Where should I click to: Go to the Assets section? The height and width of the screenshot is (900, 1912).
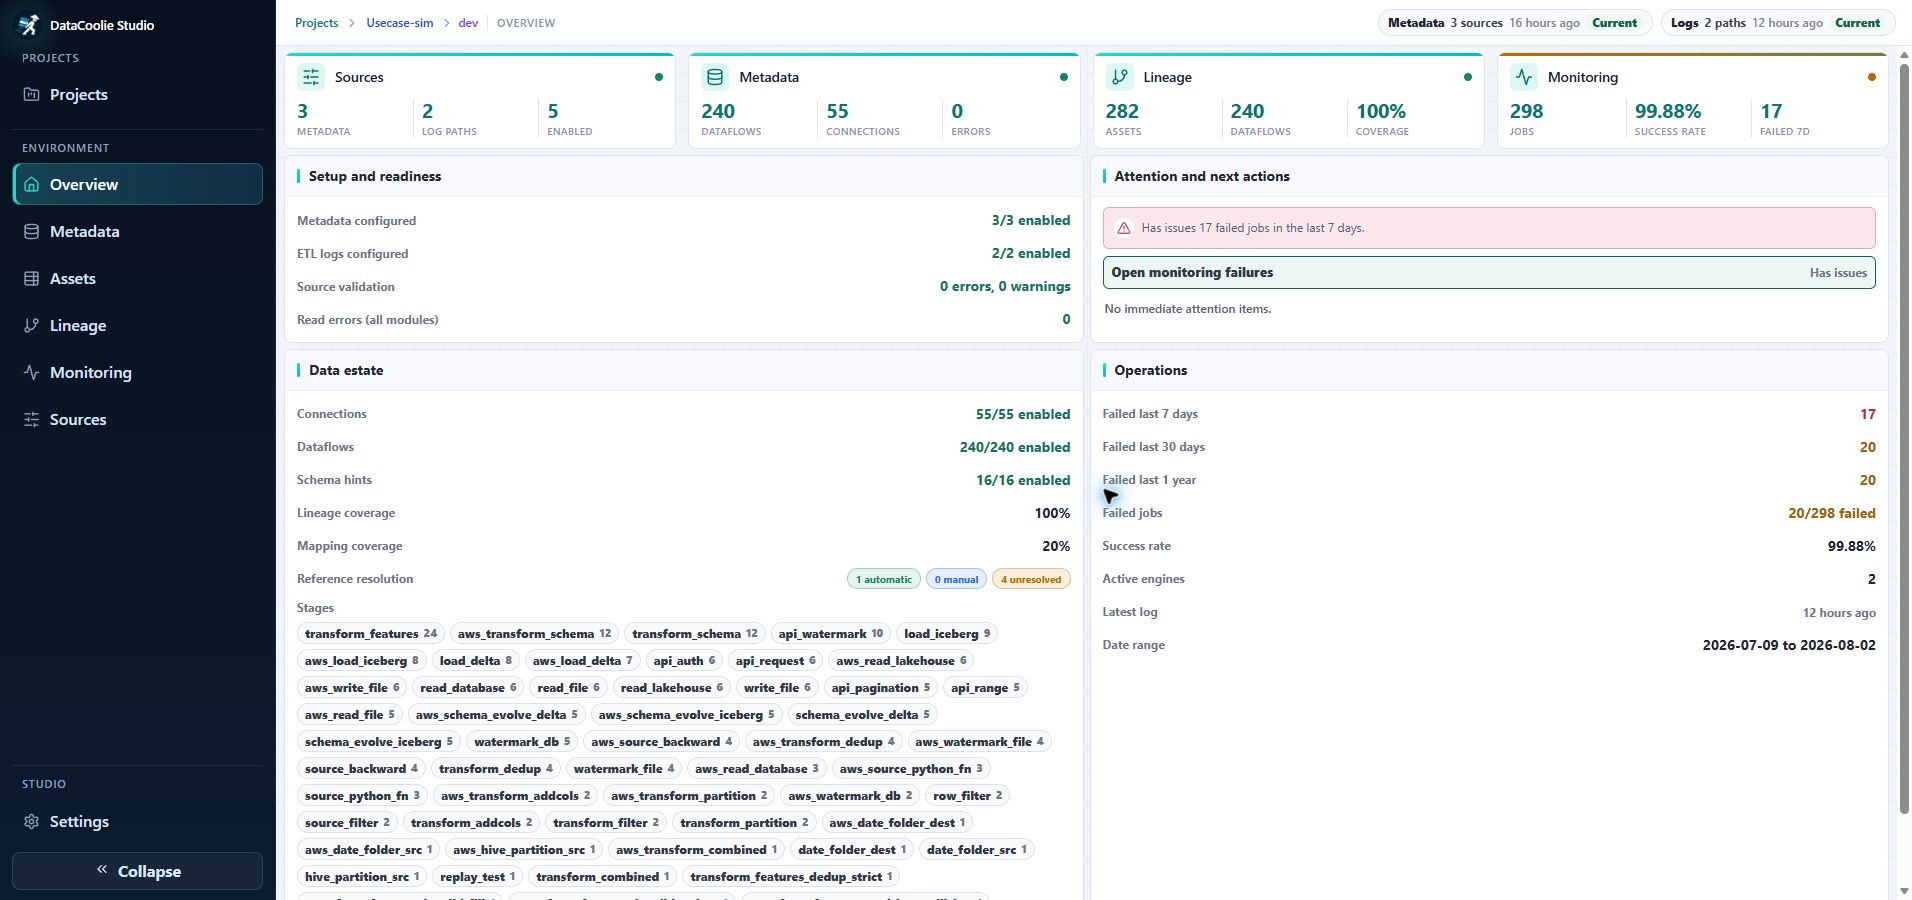pyautogui.click(x=138, y=279)
